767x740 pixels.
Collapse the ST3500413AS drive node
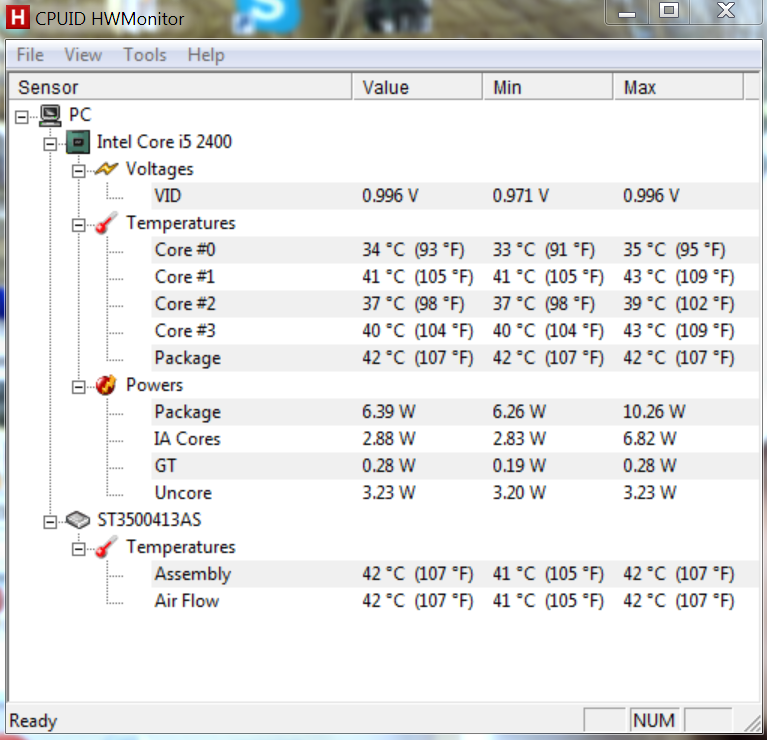50,522
